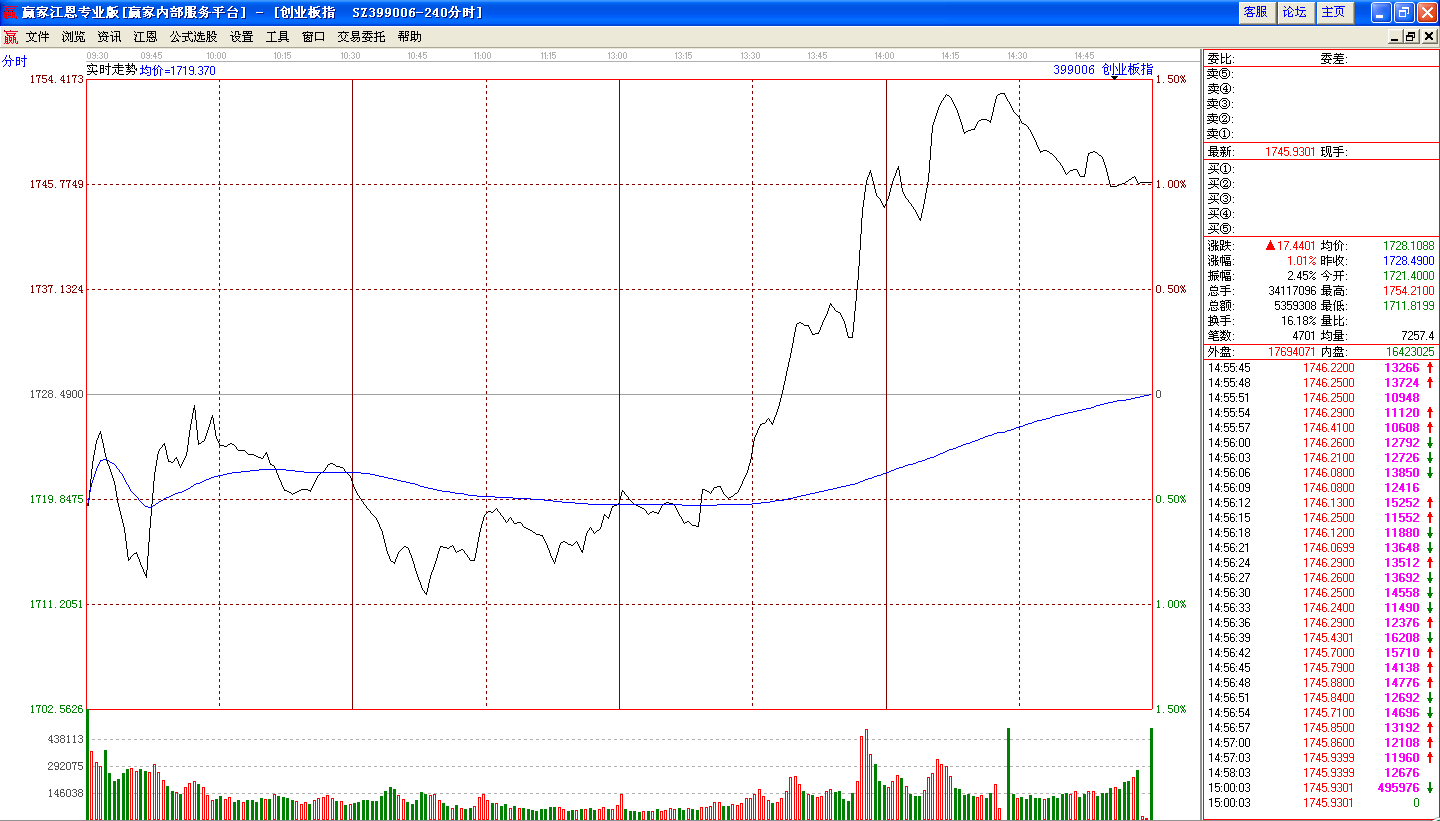Click the 399006 创业板指 title

pos(1102,70)
